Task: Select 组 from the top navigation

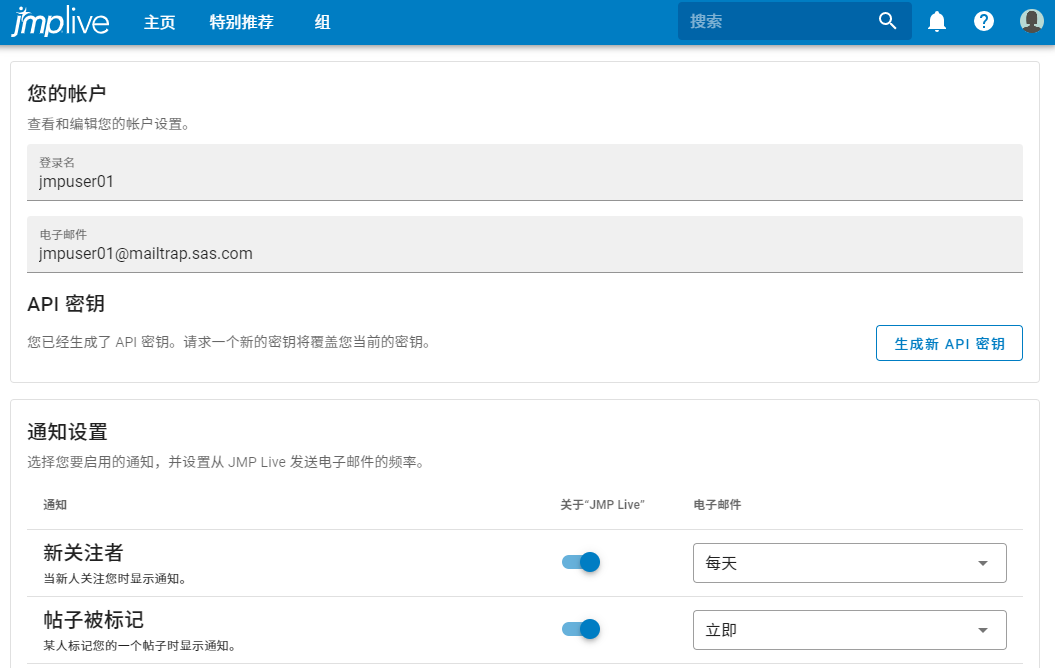Action: (x=321, y=21)
